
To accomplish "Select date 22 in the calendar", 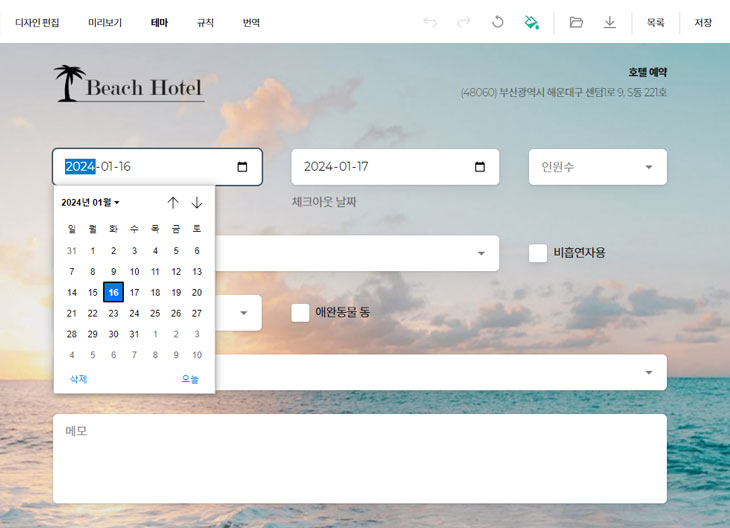I will pyautogui.click(x=93, y=313).
